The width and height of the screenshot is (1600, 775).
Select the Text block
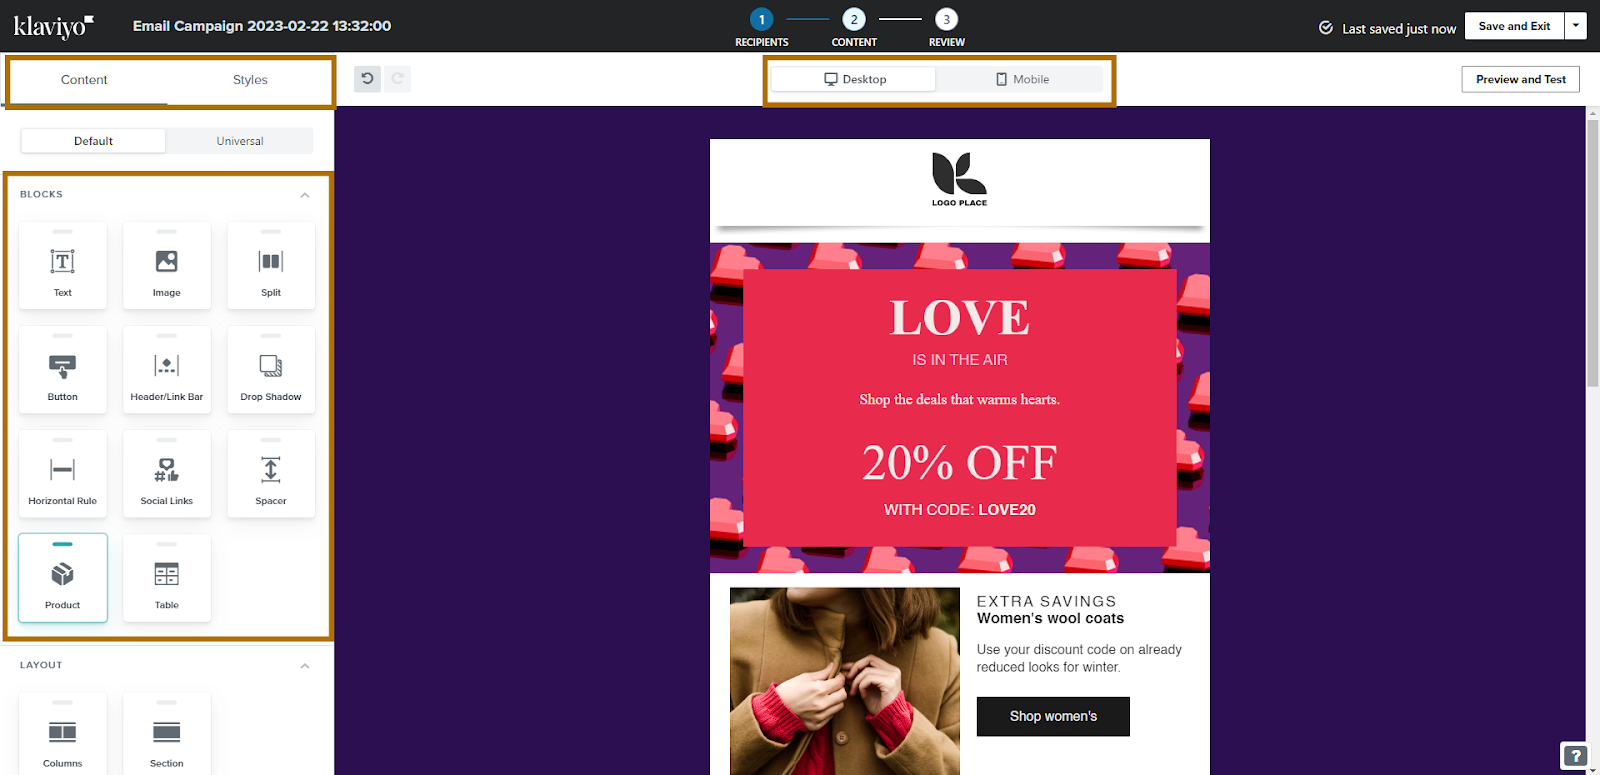coord(62,266)
